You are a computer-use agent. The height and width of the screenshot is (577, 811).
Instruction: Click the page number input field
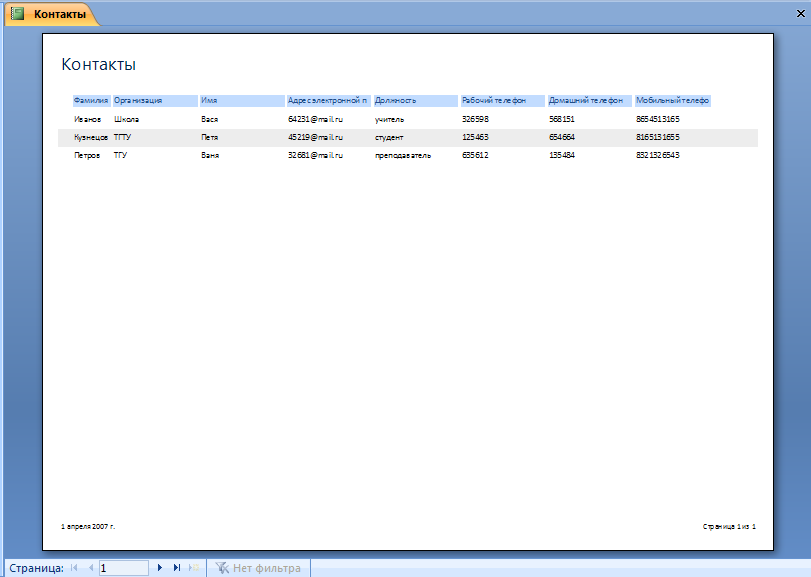pyautogui.click(x=124, y=568)
